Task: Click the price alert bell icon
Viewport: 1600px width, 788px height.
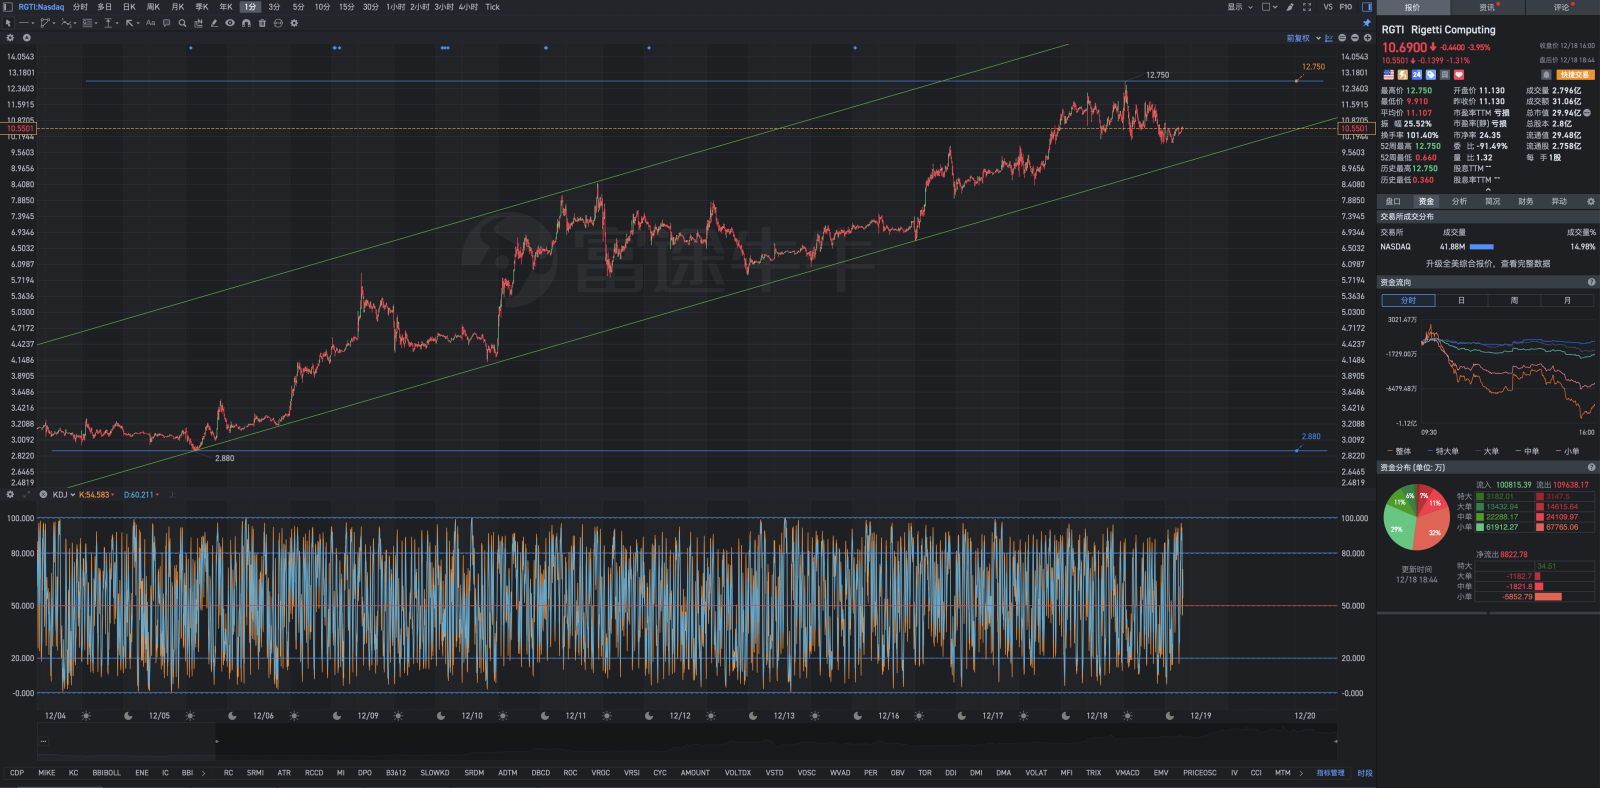Action: click(1546, 75)
